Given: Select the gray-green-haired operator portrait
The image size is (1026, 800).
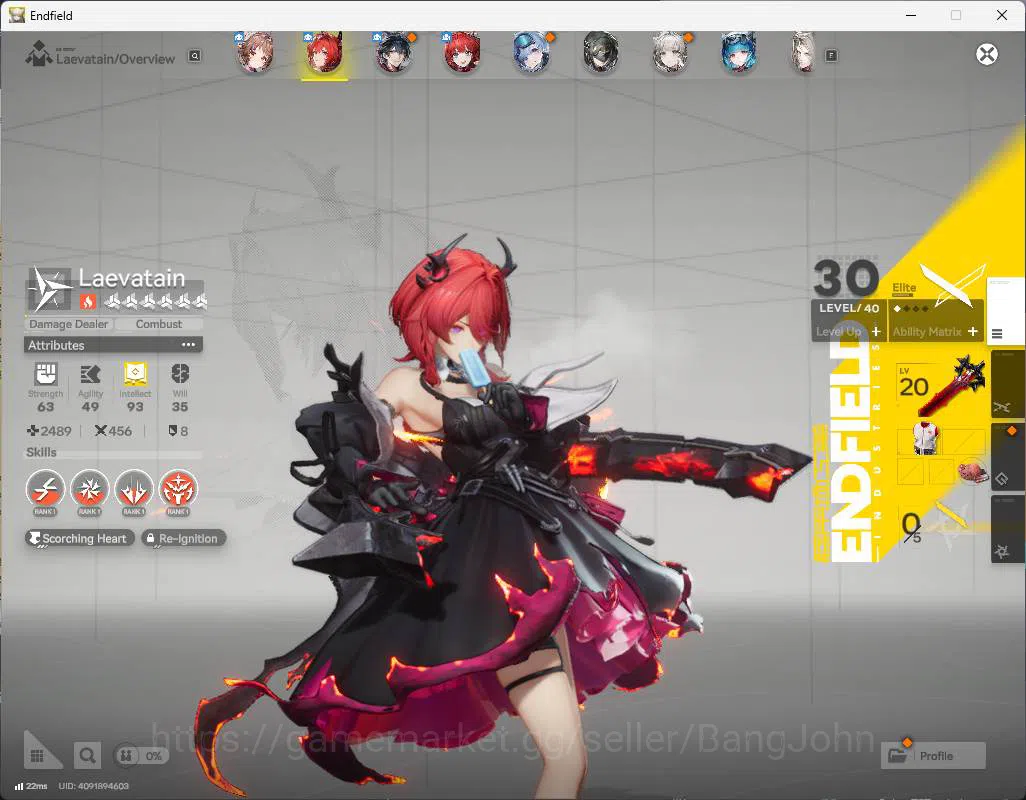Looking at the screenshot, I should [x=601, y=52].
